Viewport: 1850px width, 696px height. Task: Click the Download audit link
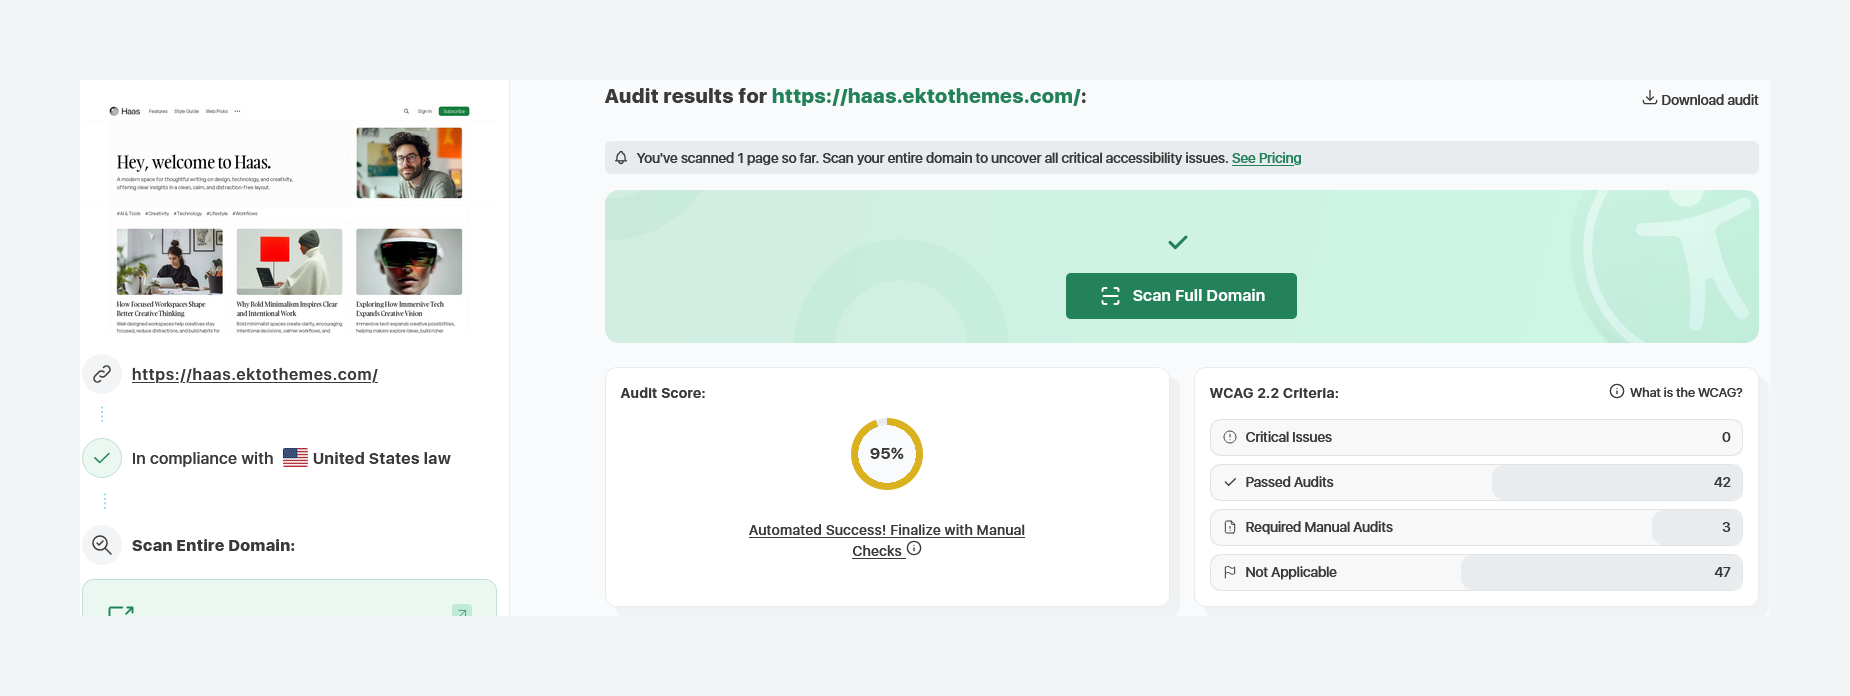click(x=1700, y=99)
